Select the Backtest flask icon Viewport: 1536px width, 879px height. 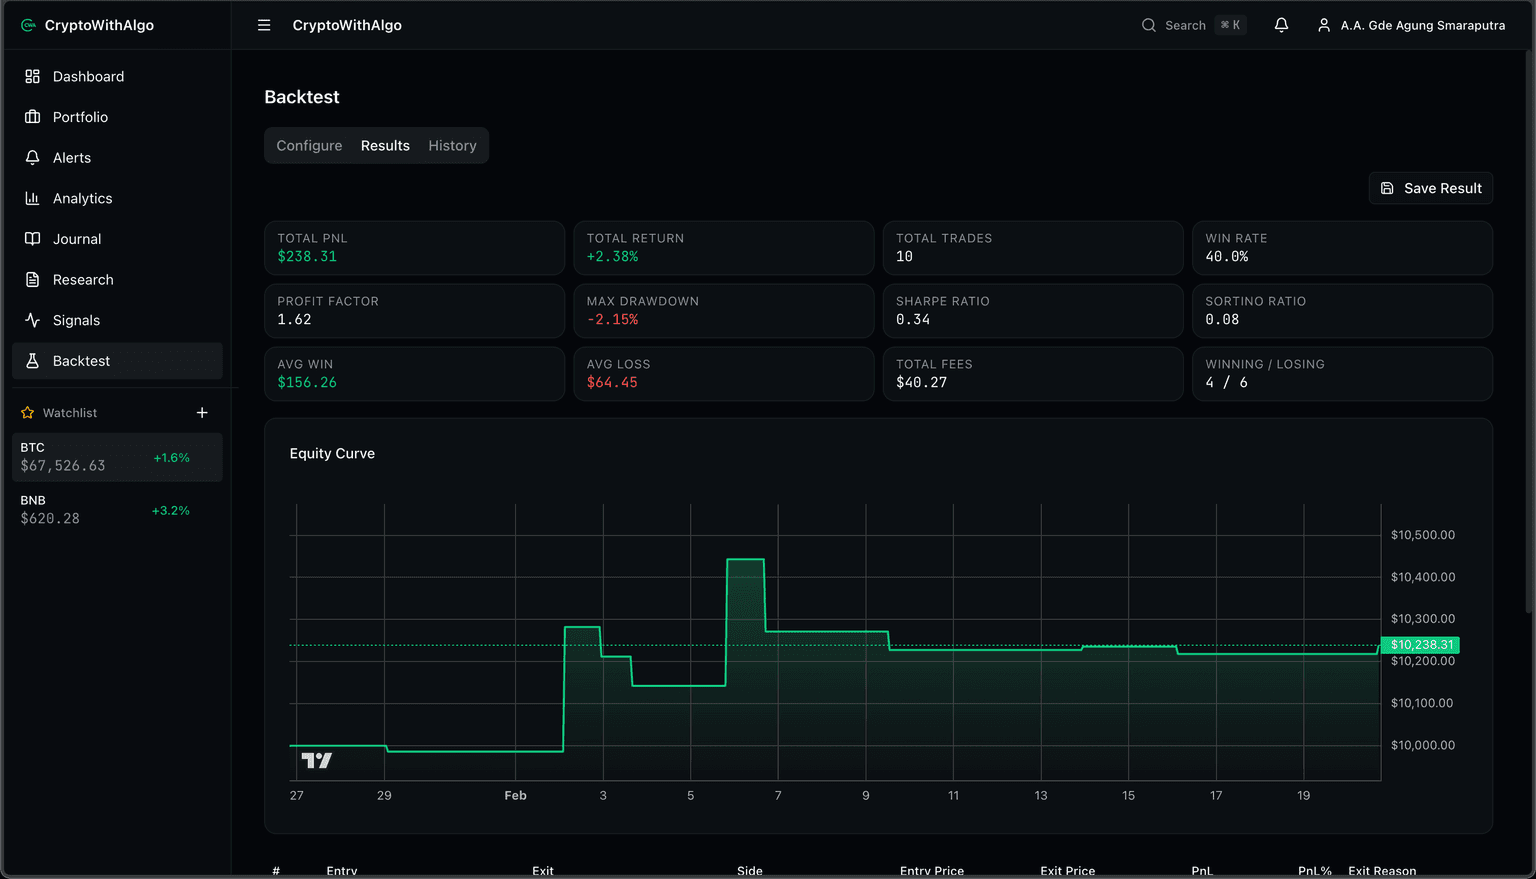pyautogui.click(x=32, y=361)
